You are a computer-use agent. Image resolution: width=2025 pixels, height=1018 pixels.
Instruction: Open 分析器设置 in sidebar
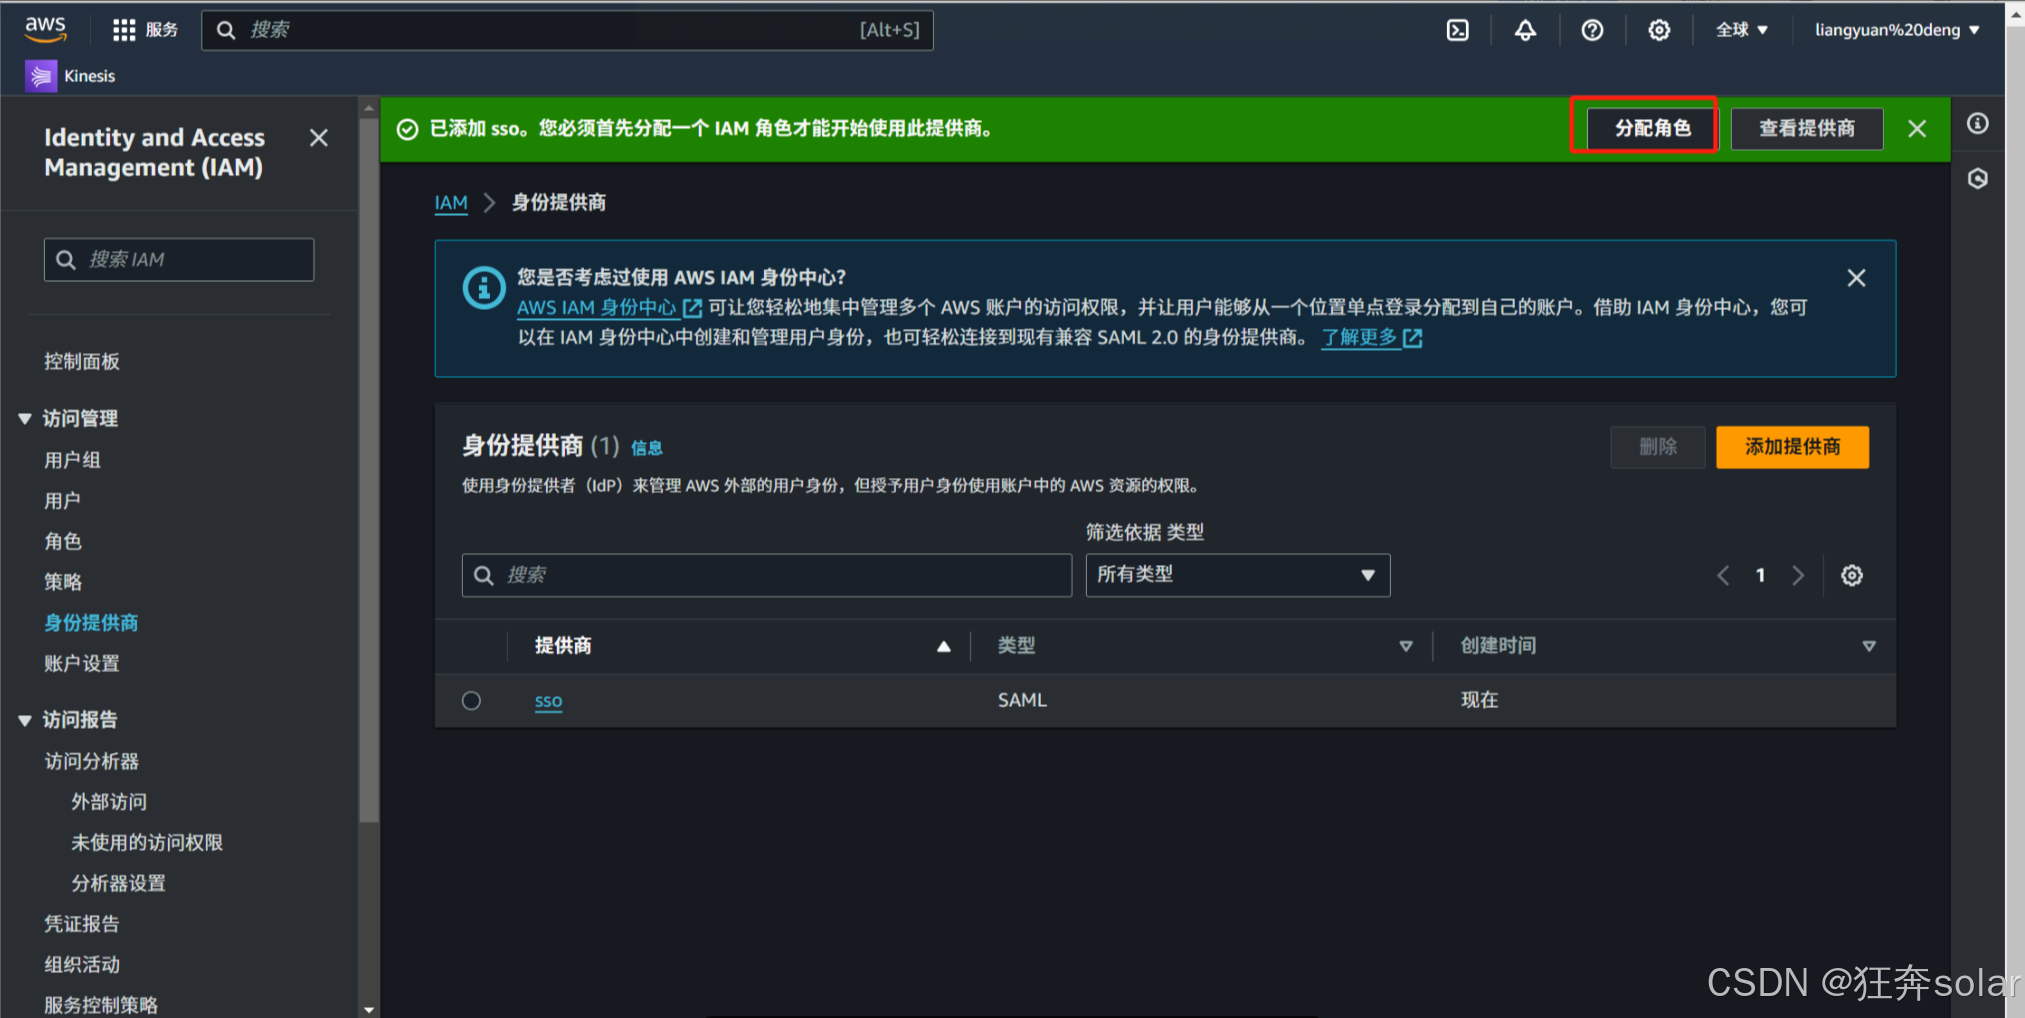[x=118, y=884]
